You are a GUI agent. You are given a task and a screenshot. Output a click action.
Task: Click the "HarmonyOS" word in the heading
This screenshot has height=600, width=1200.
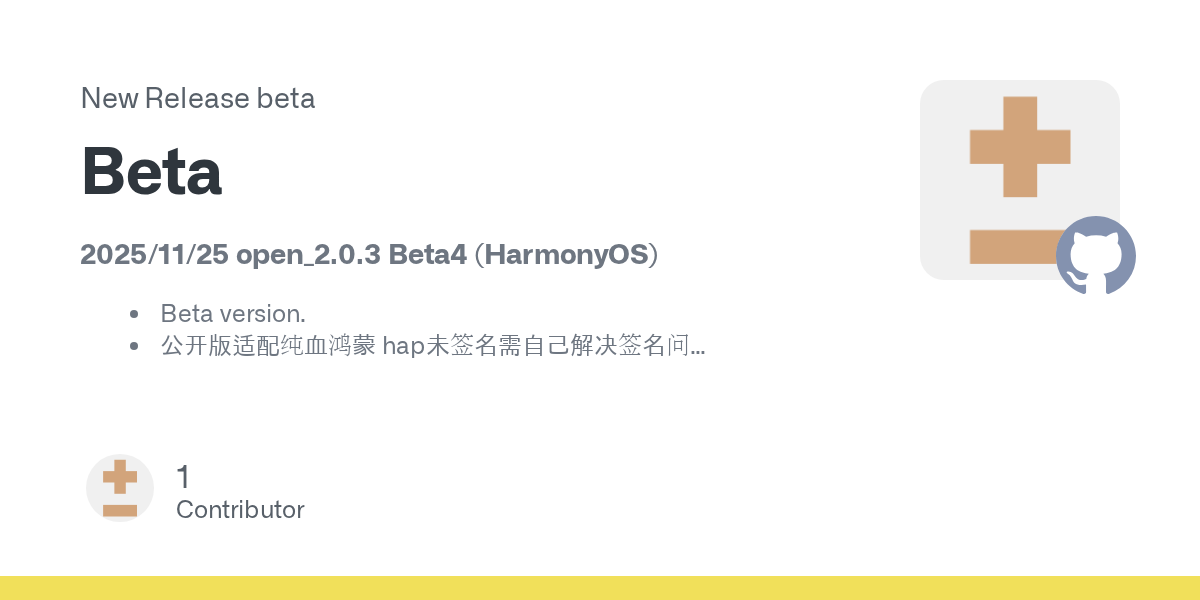coord(567,255)
